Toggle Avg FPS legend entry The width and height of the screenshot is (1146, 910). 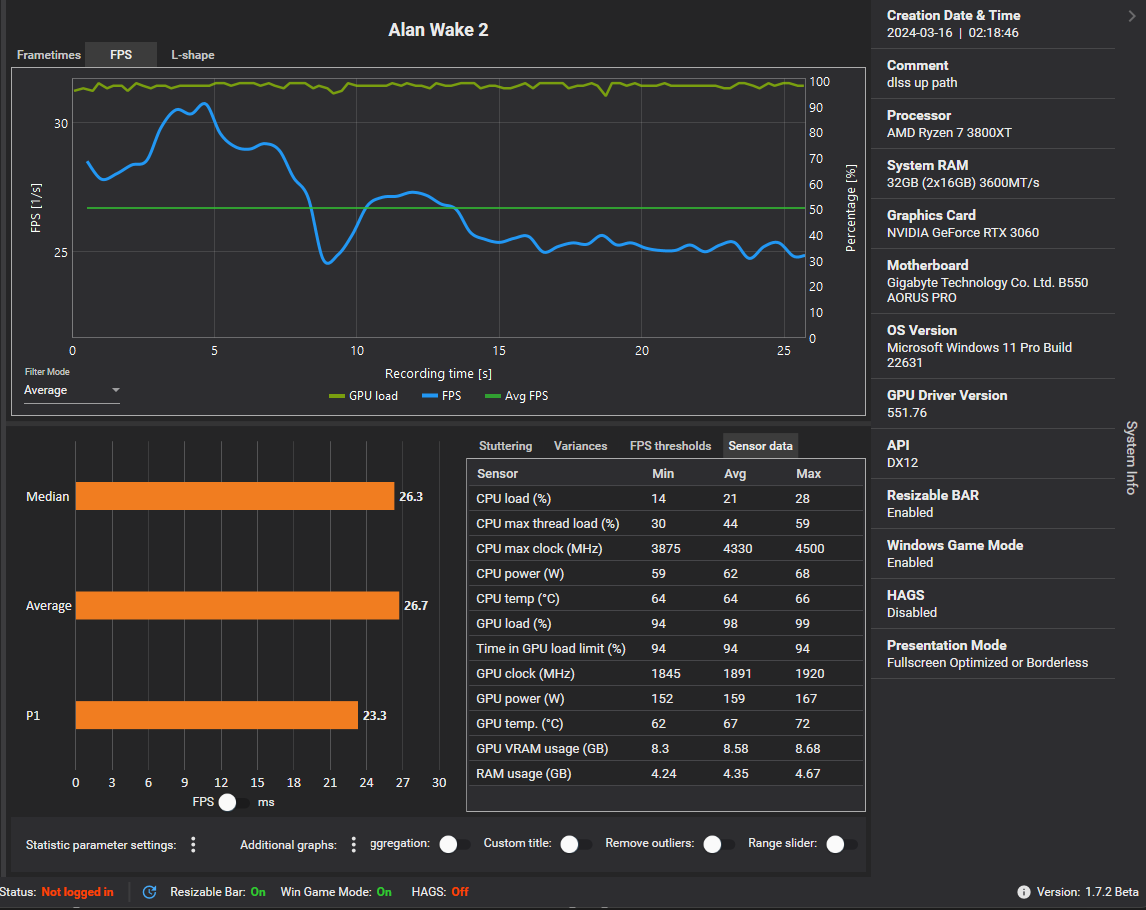(516, 395)
